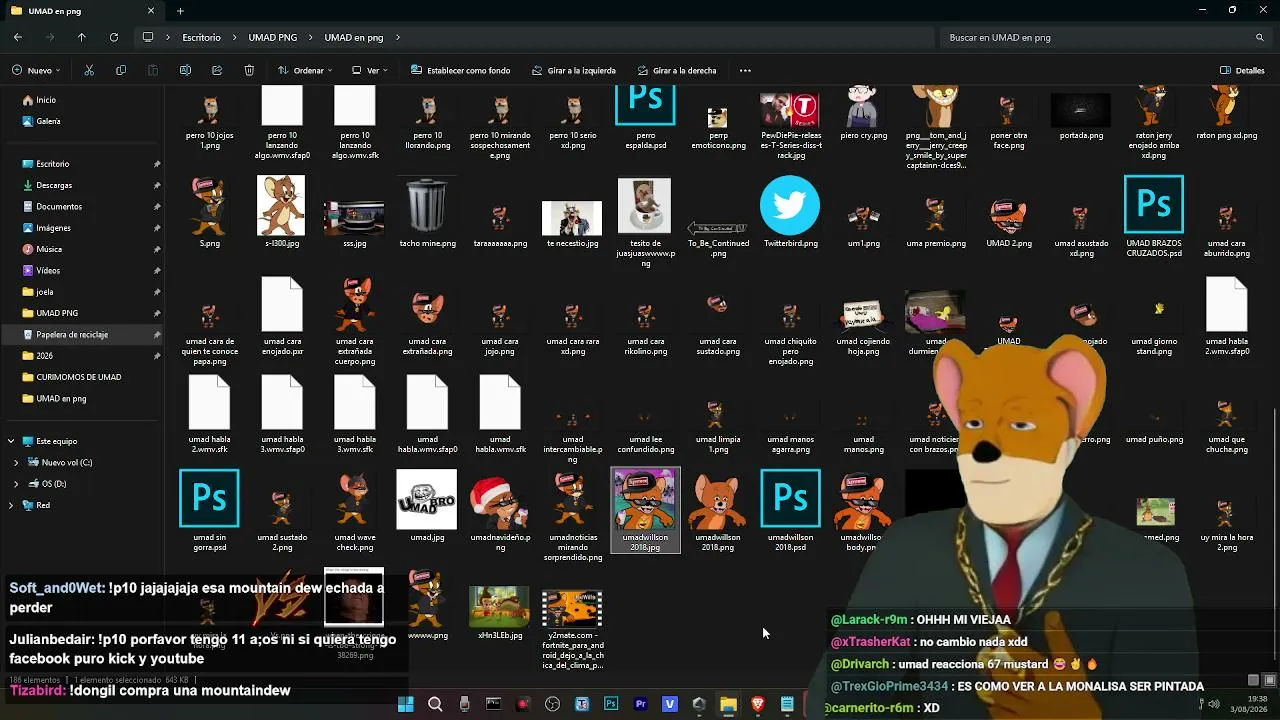Image resolution: width=1280 pixels, height=720 pixels.
Task: Open taskbar Search
Action: (x=435, y=705)
